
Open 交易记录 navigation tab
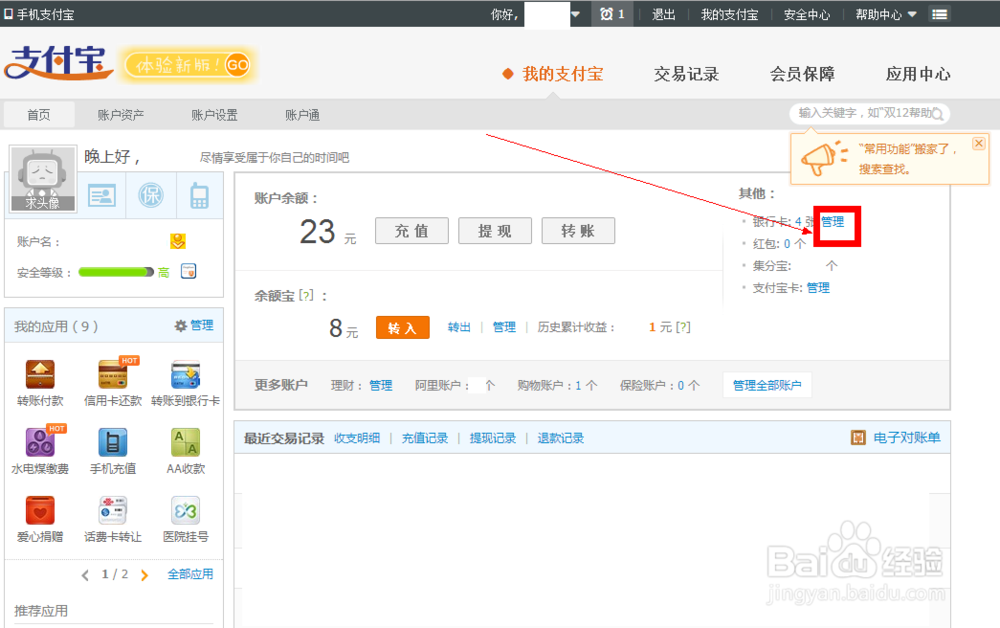point(686,74)
